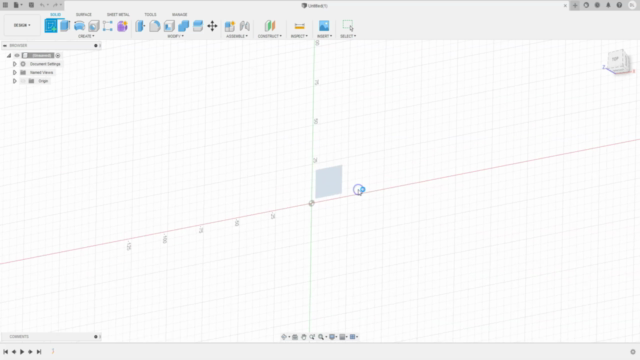Screen dimensions: 640x360
Task: Select the Create Sketch tool
Action: click(x=51, y=26)
